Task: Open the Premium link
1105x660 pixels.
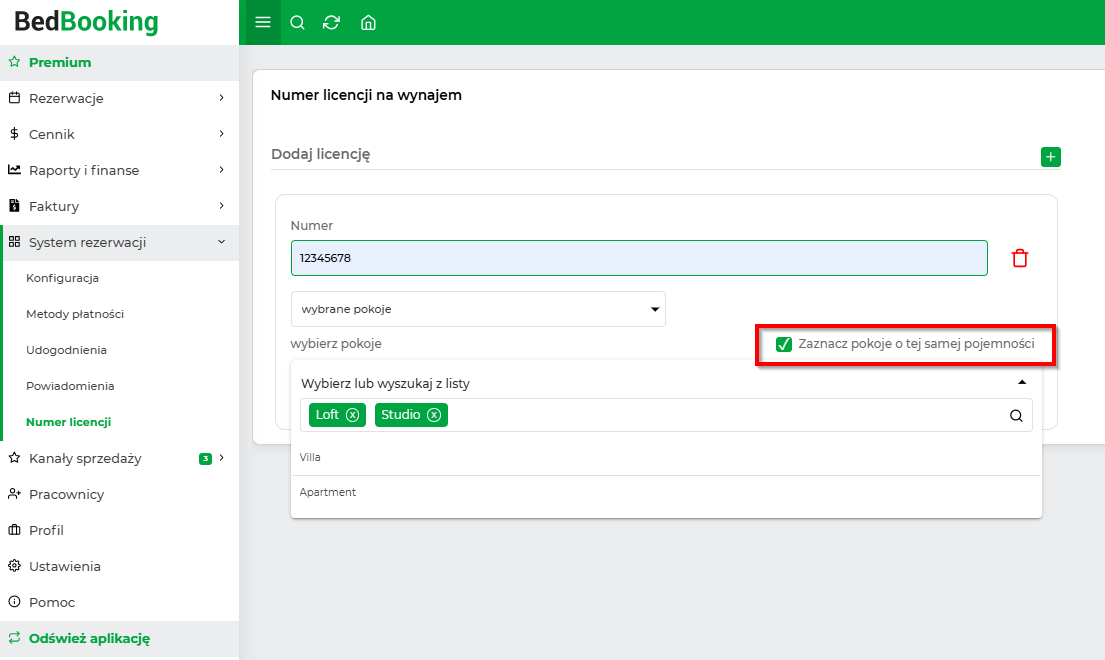Action: click(60, 62)
